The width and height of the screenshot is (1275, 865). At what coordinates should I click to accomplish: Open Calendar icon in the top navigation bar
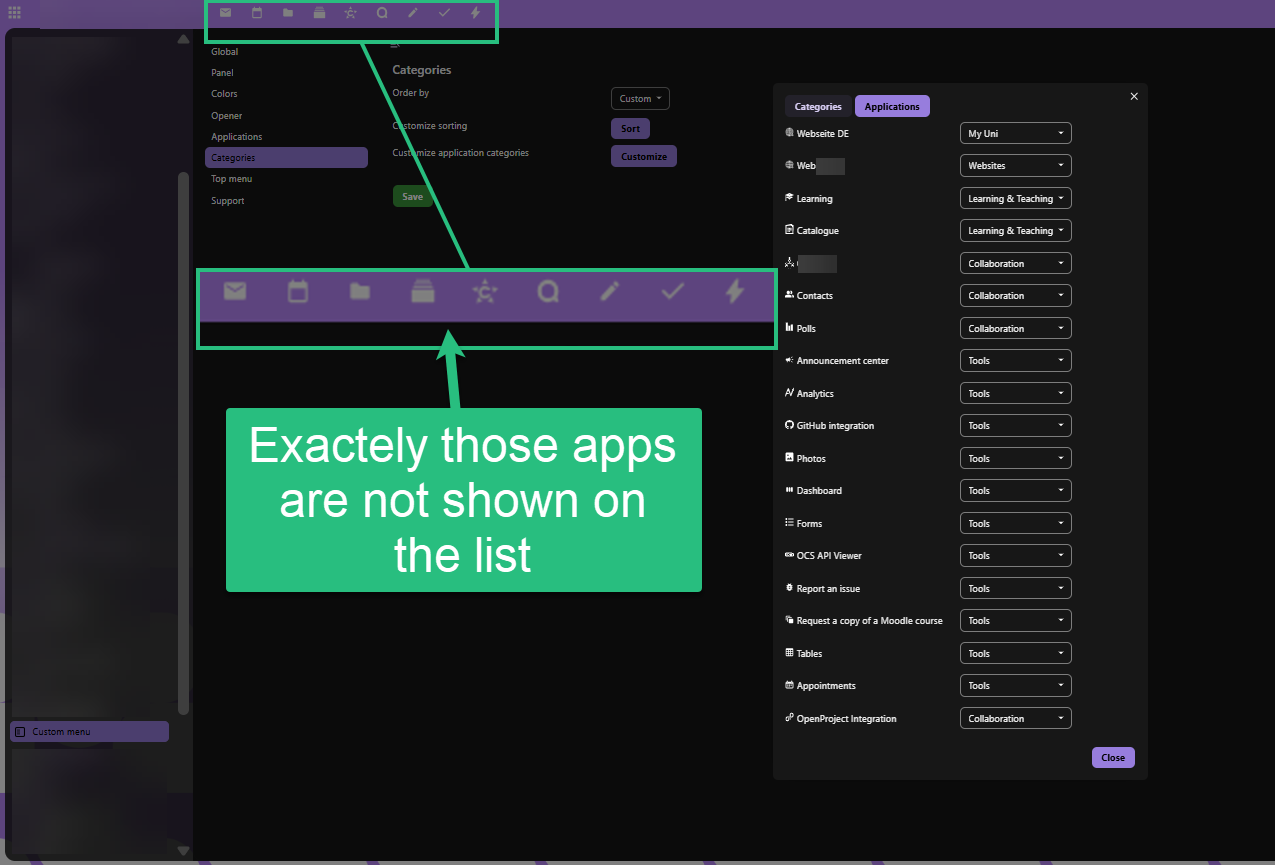(x=257, y=13)
